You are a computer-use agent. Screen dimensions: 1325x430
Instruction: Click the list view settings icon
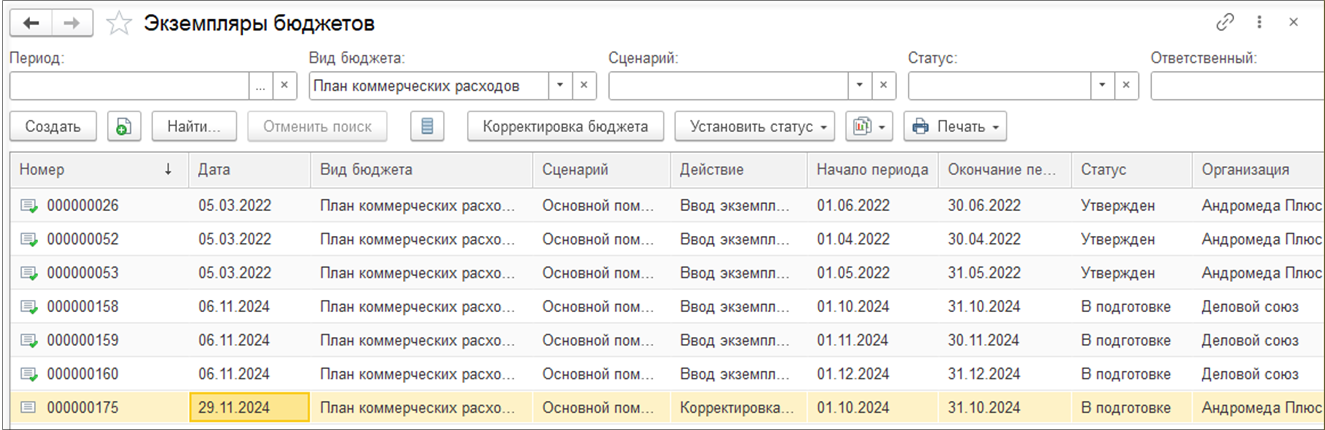[427, 127]
